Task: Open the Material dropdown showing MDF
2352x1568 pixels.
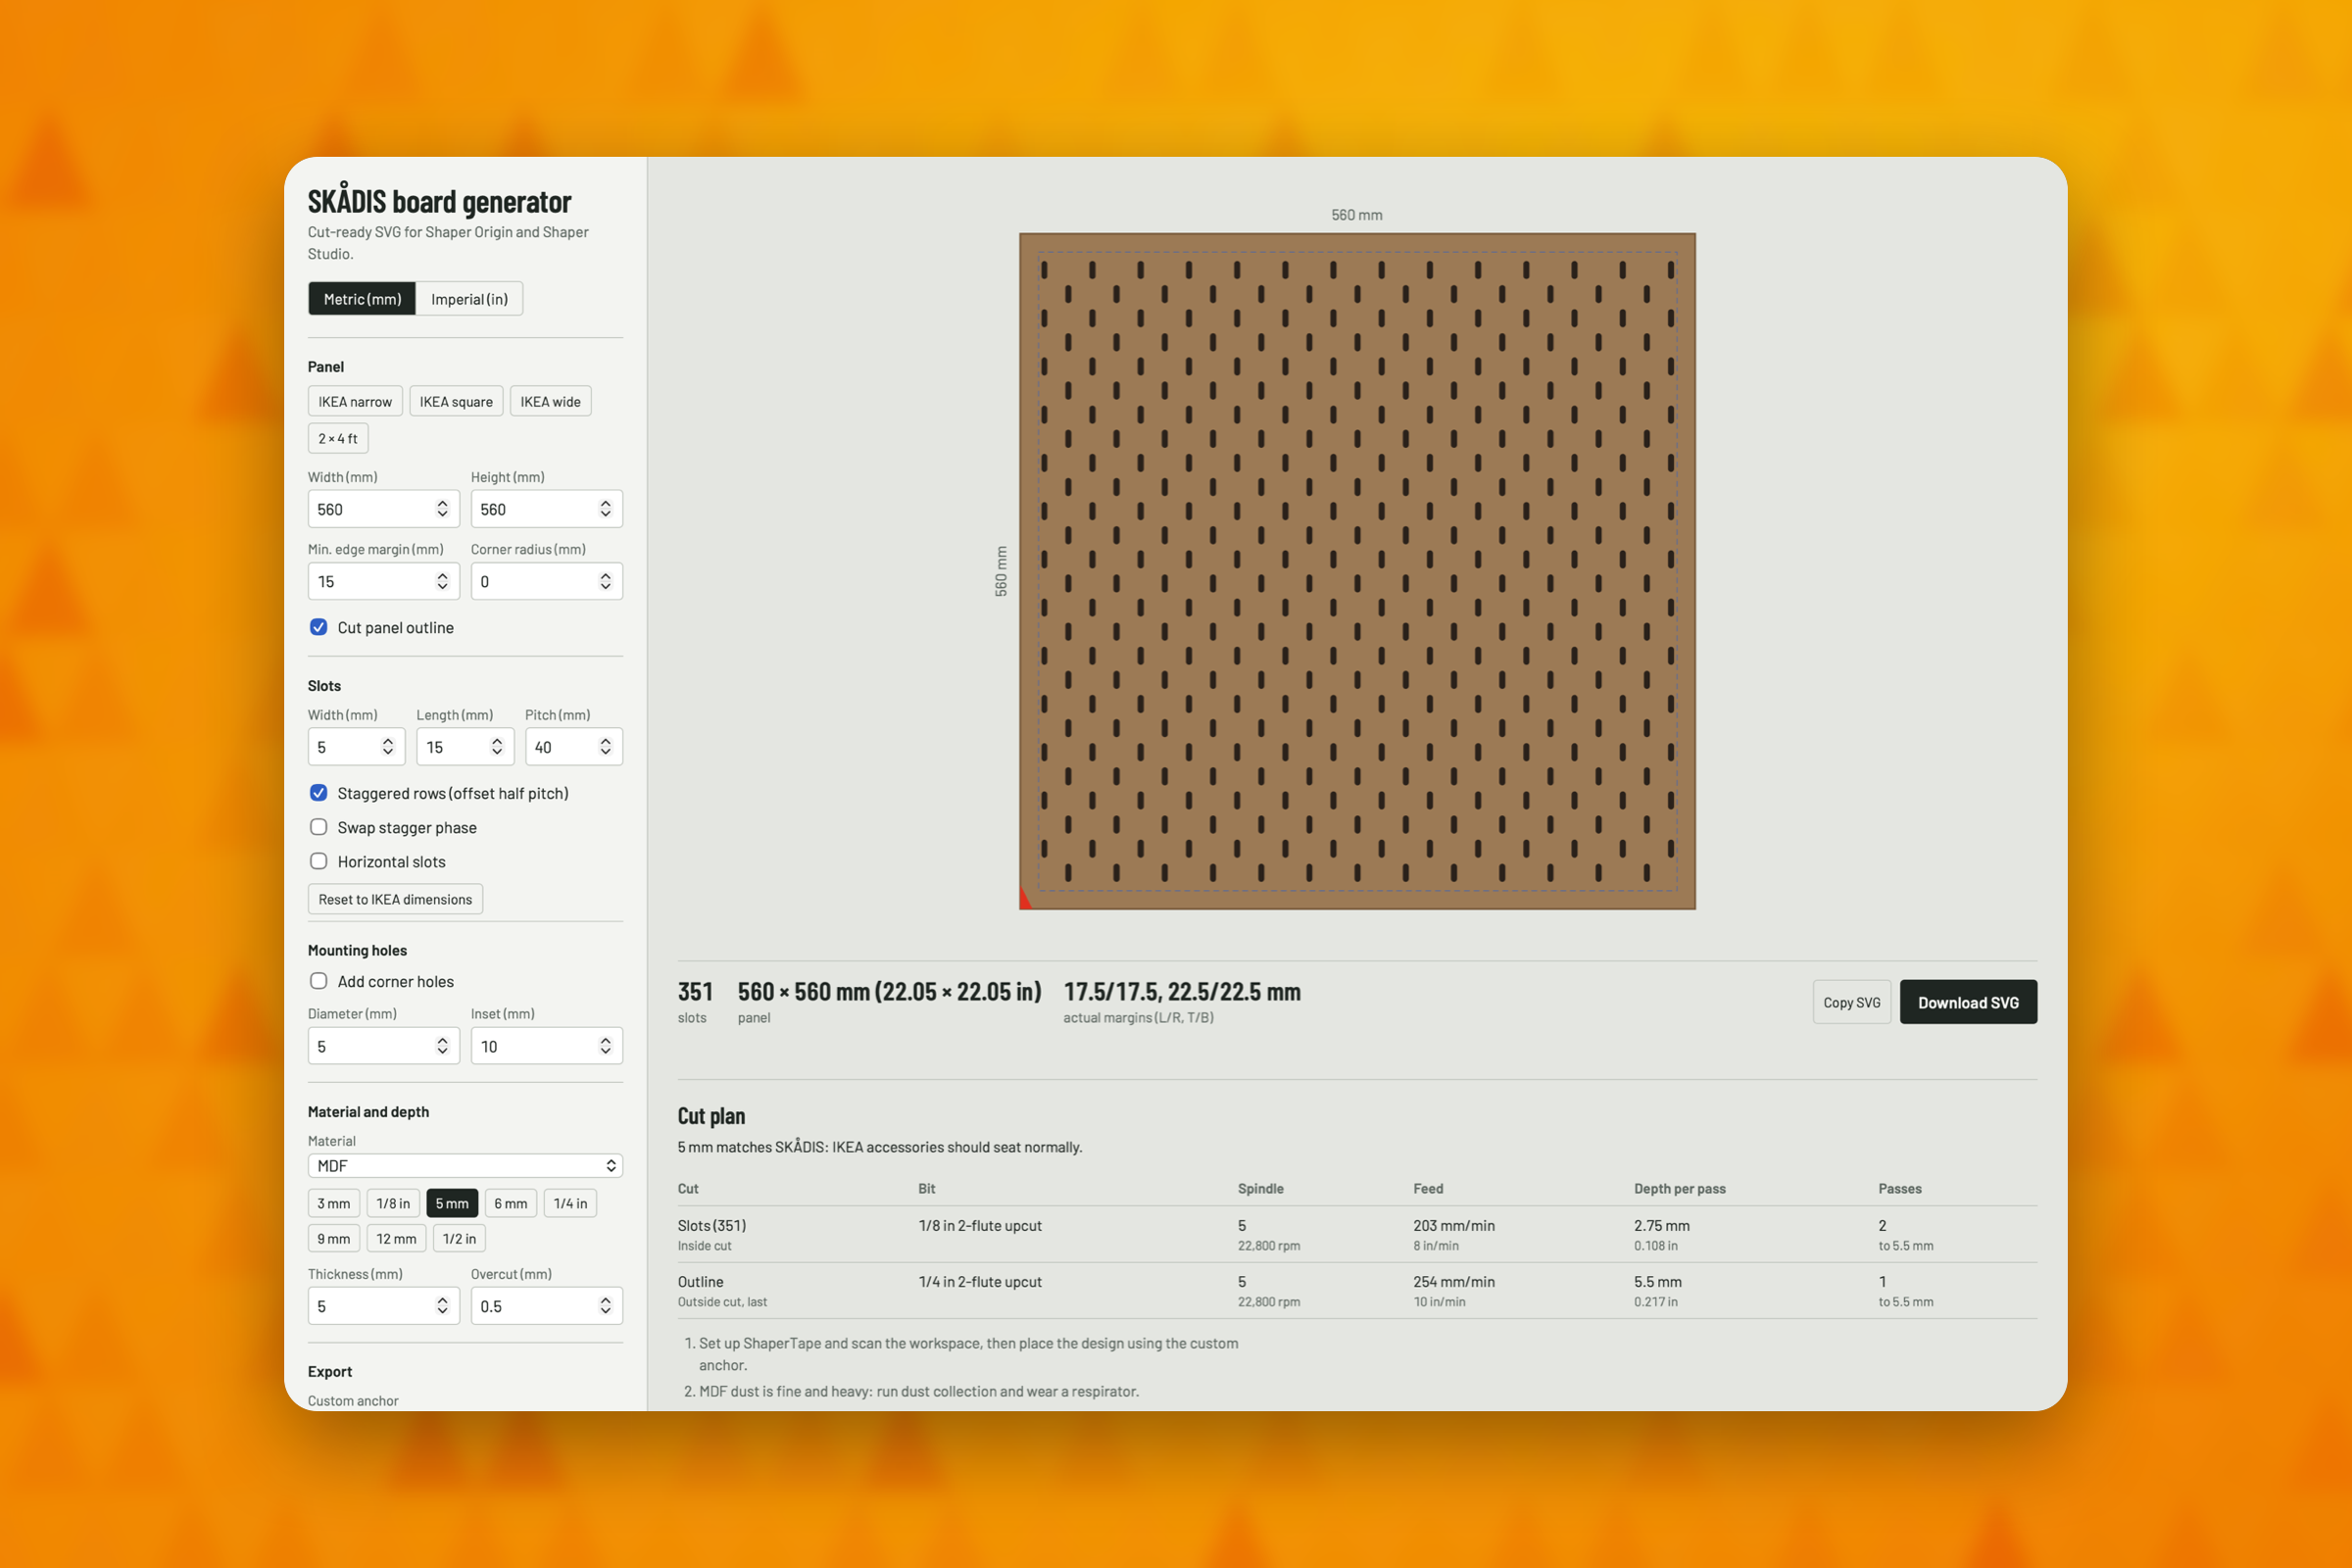Action: pos(465,1166)
